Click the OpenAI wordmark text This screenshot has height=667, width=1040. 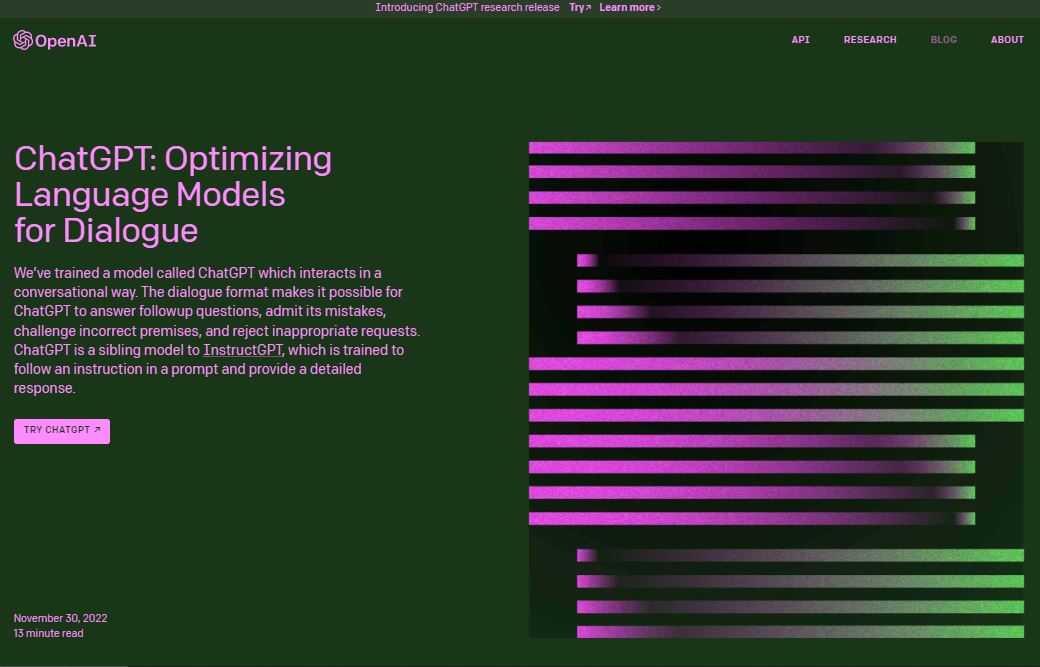pos(66,41)
